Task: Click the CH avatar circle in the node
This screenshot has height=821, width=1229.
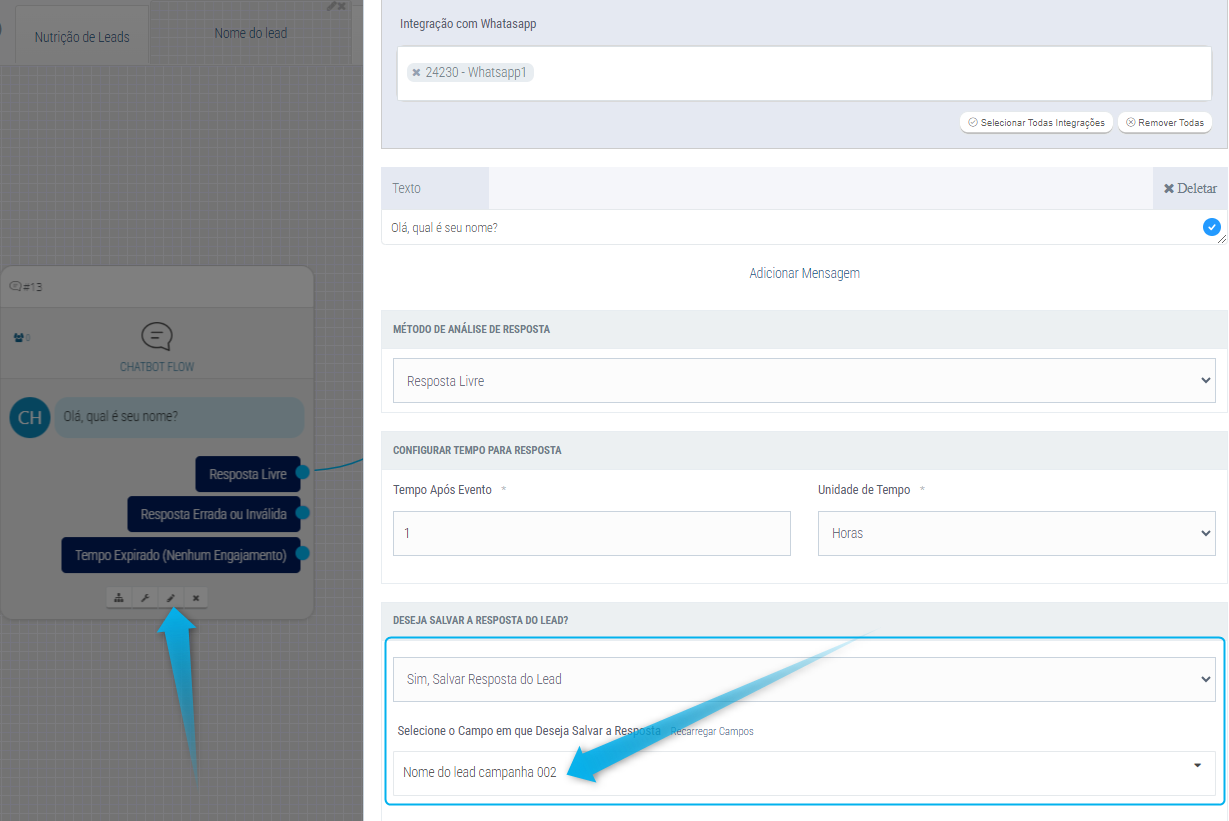Action: click(30, 417)
